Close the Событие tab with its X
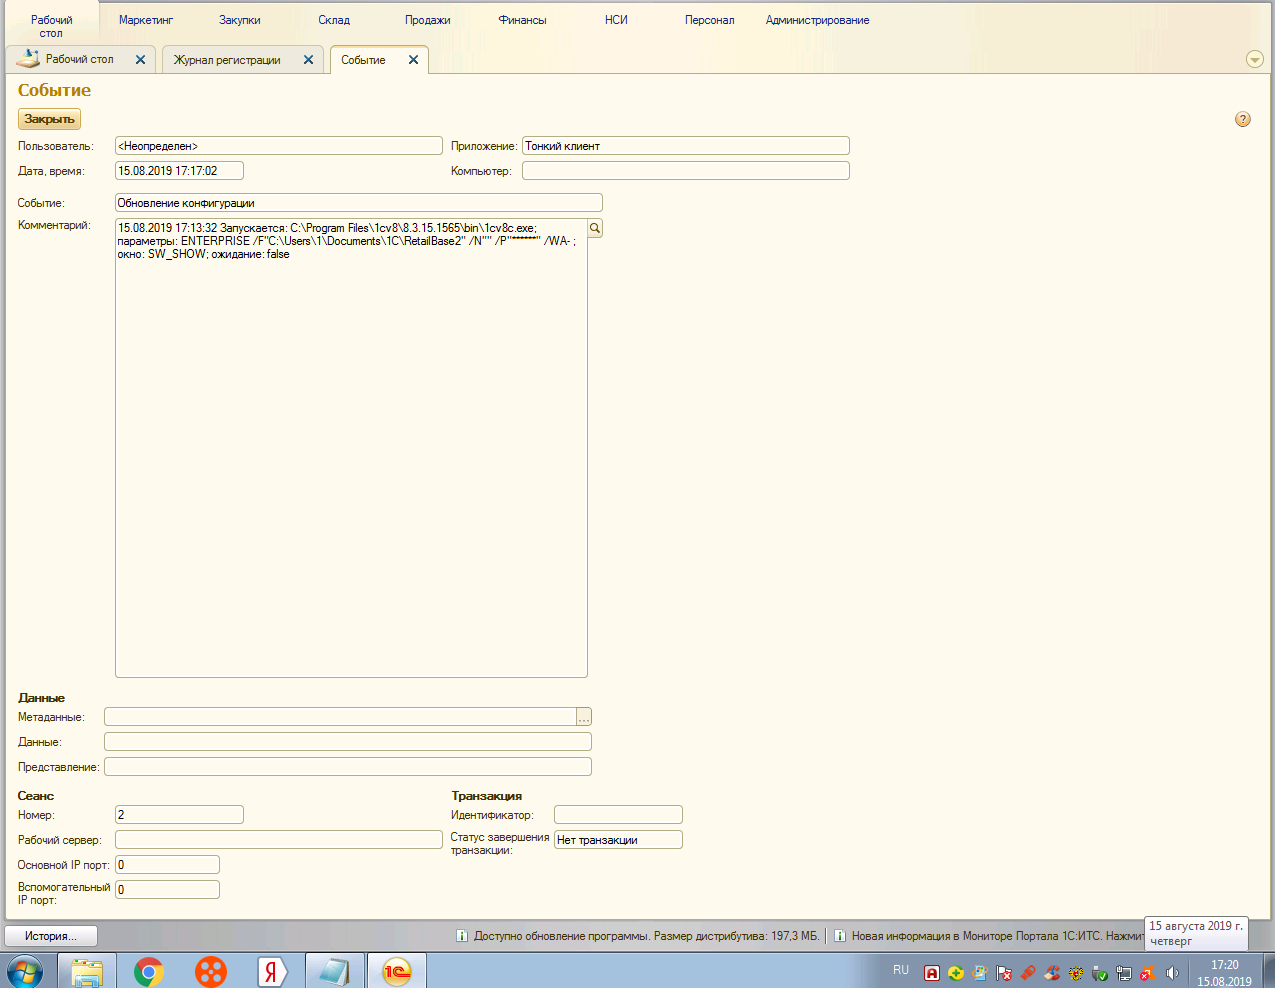Screen dimensions: 1275x988 (413, 60)
